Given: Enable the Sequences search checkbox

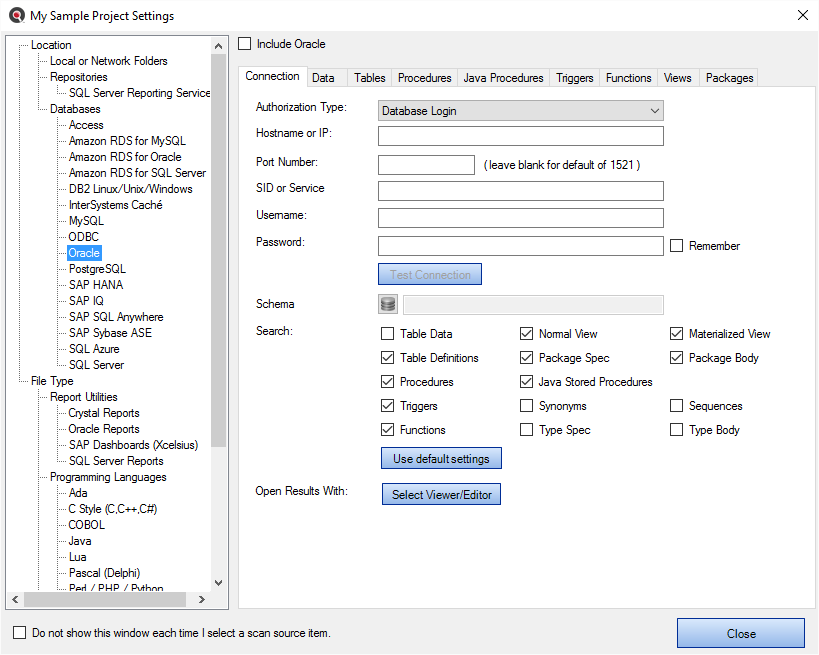Looking at the screenshot, I should [676, 406].
